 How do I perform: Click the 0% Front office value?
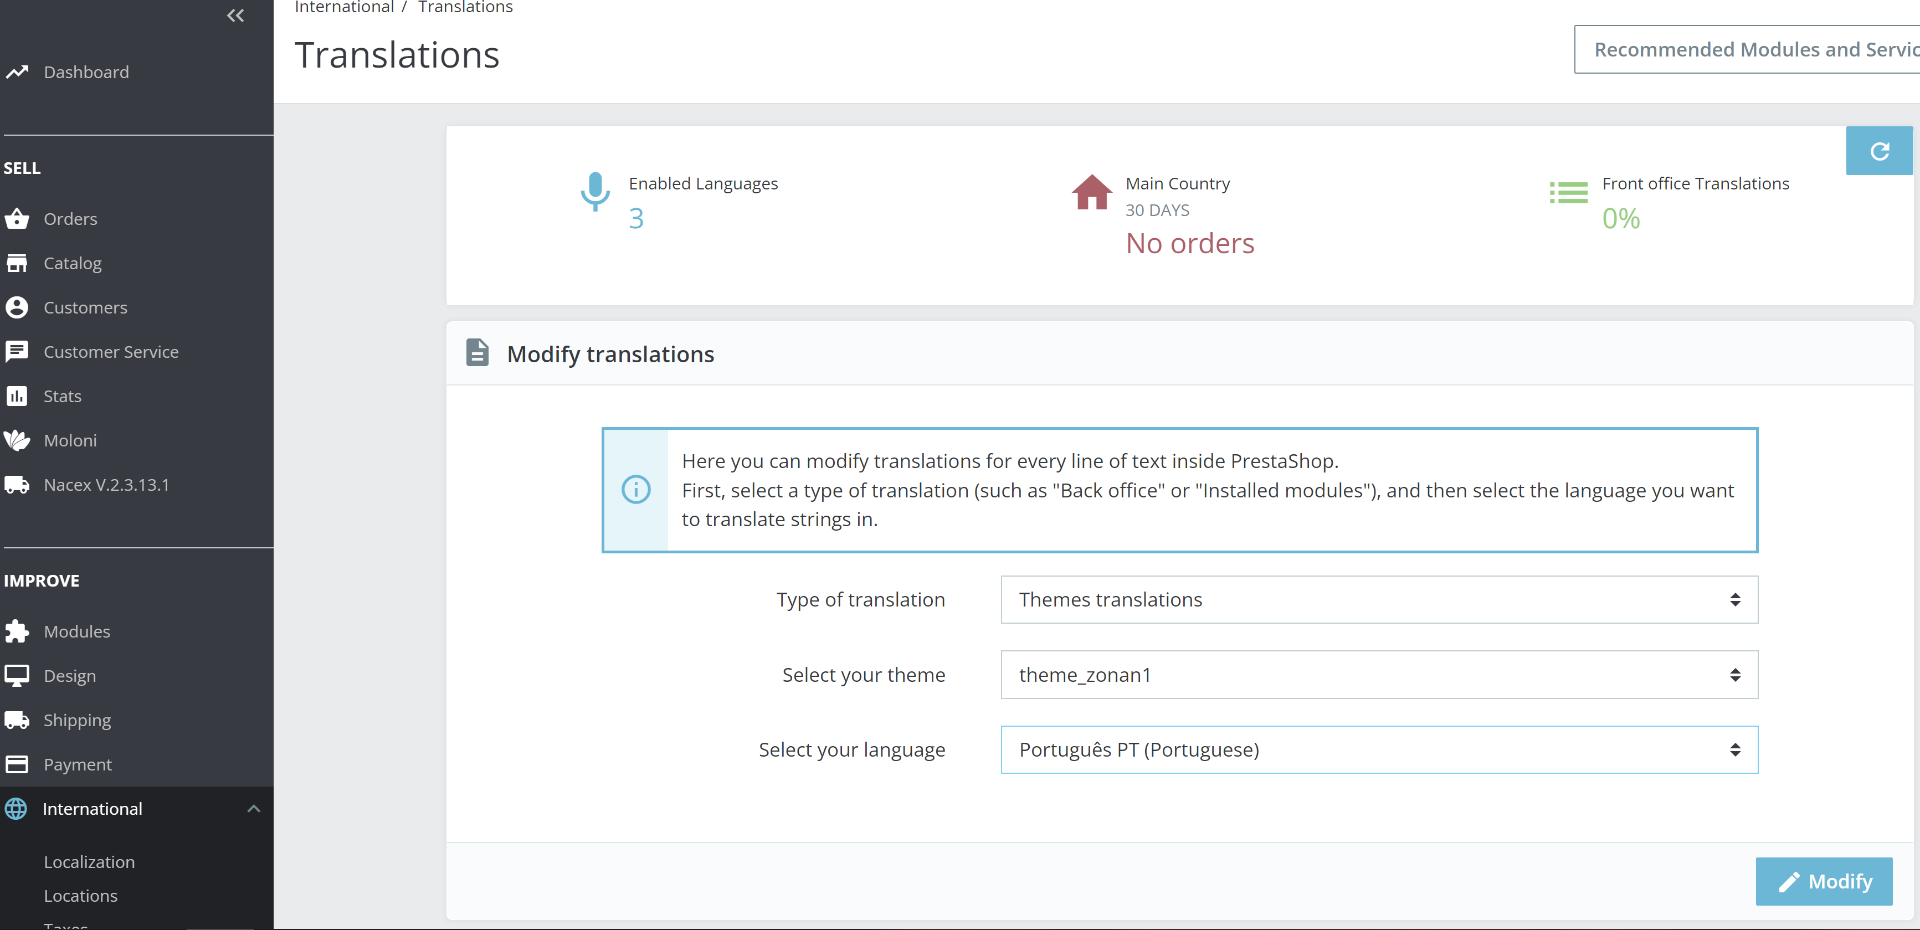click(x=1621, y=218)
